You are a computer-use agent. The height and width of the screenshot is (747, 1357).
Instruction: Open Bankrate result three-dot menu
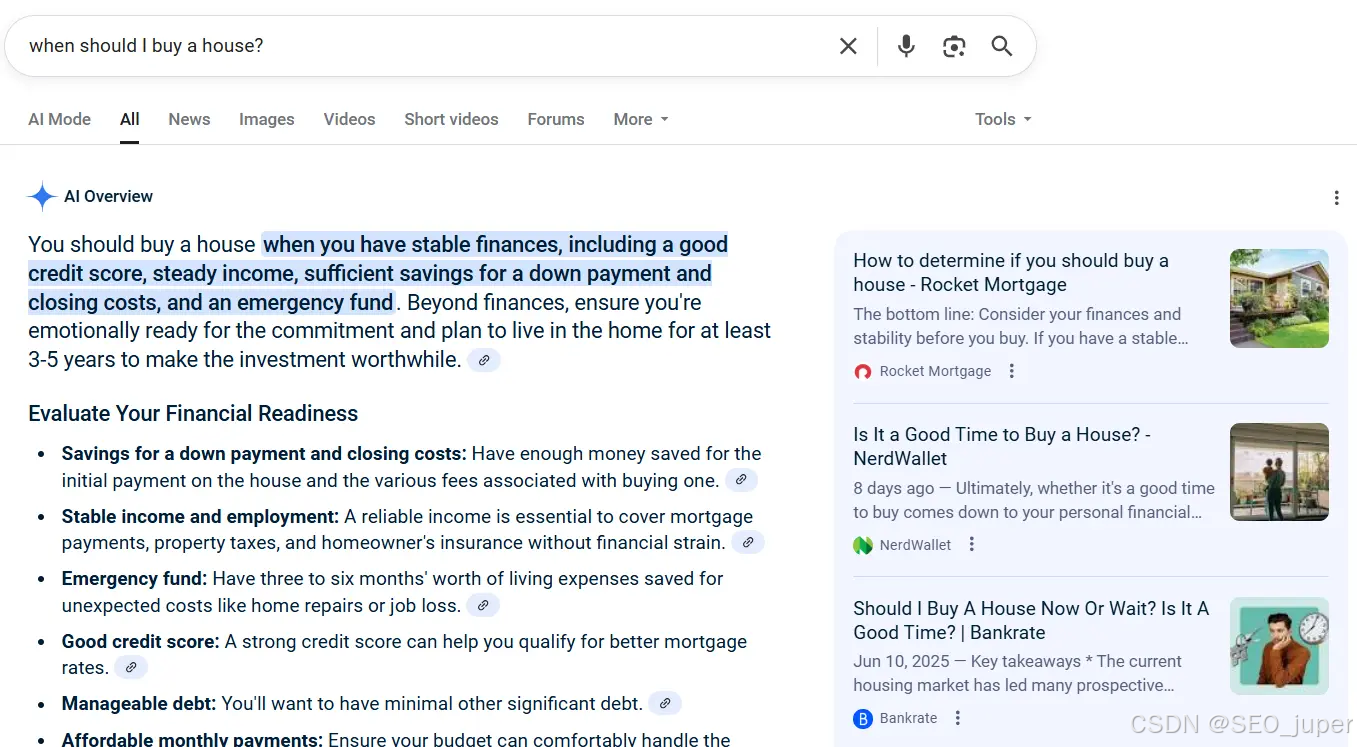957,718
